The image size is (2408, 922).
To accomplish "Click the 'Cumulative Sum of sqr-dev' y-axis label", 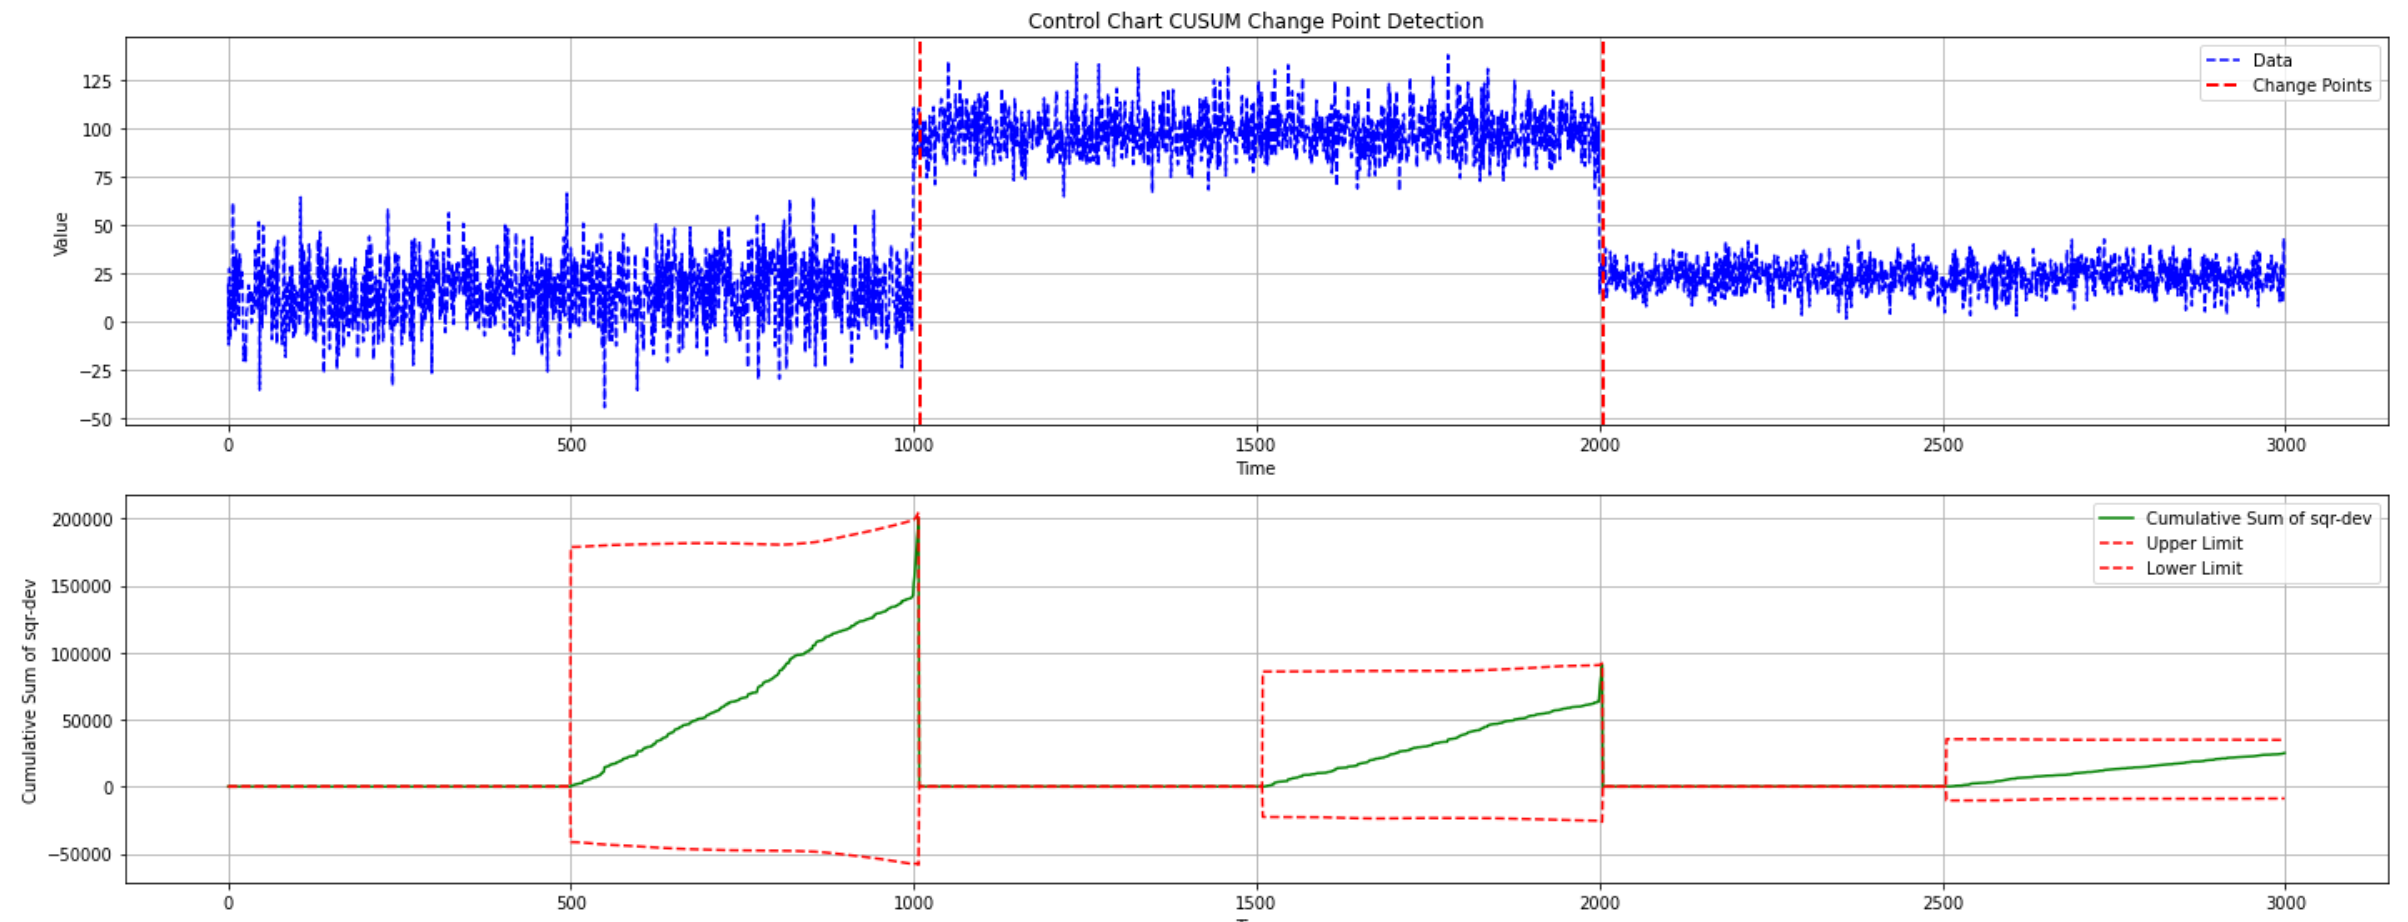I will coord(29,690).
